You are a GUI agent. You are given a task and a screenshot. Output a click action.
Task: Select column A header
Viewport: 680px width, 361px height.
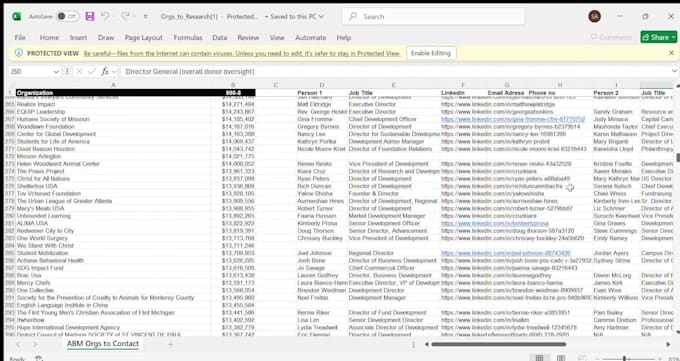pyautogui.click(x=114, y=85)
